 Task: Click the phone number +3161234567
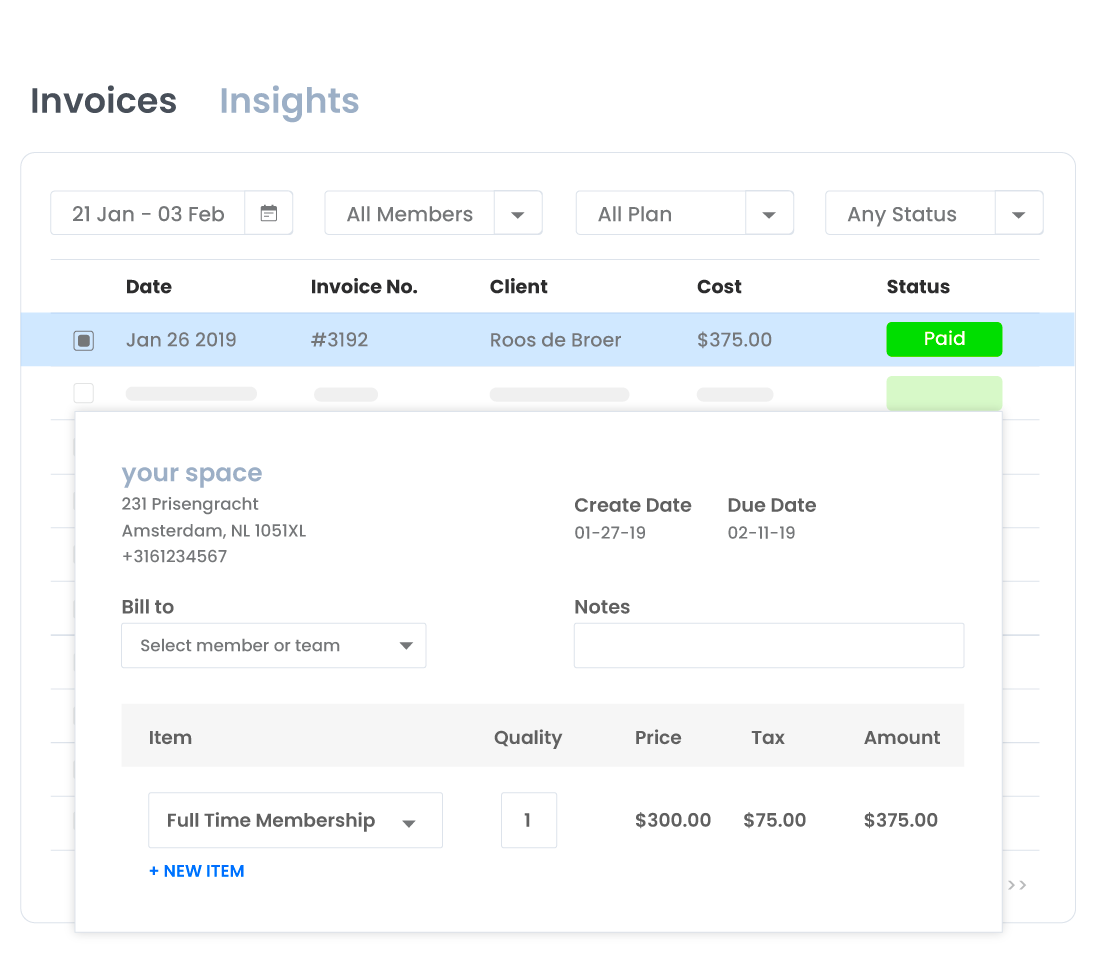pyautogui.click(x=175, y=556)
